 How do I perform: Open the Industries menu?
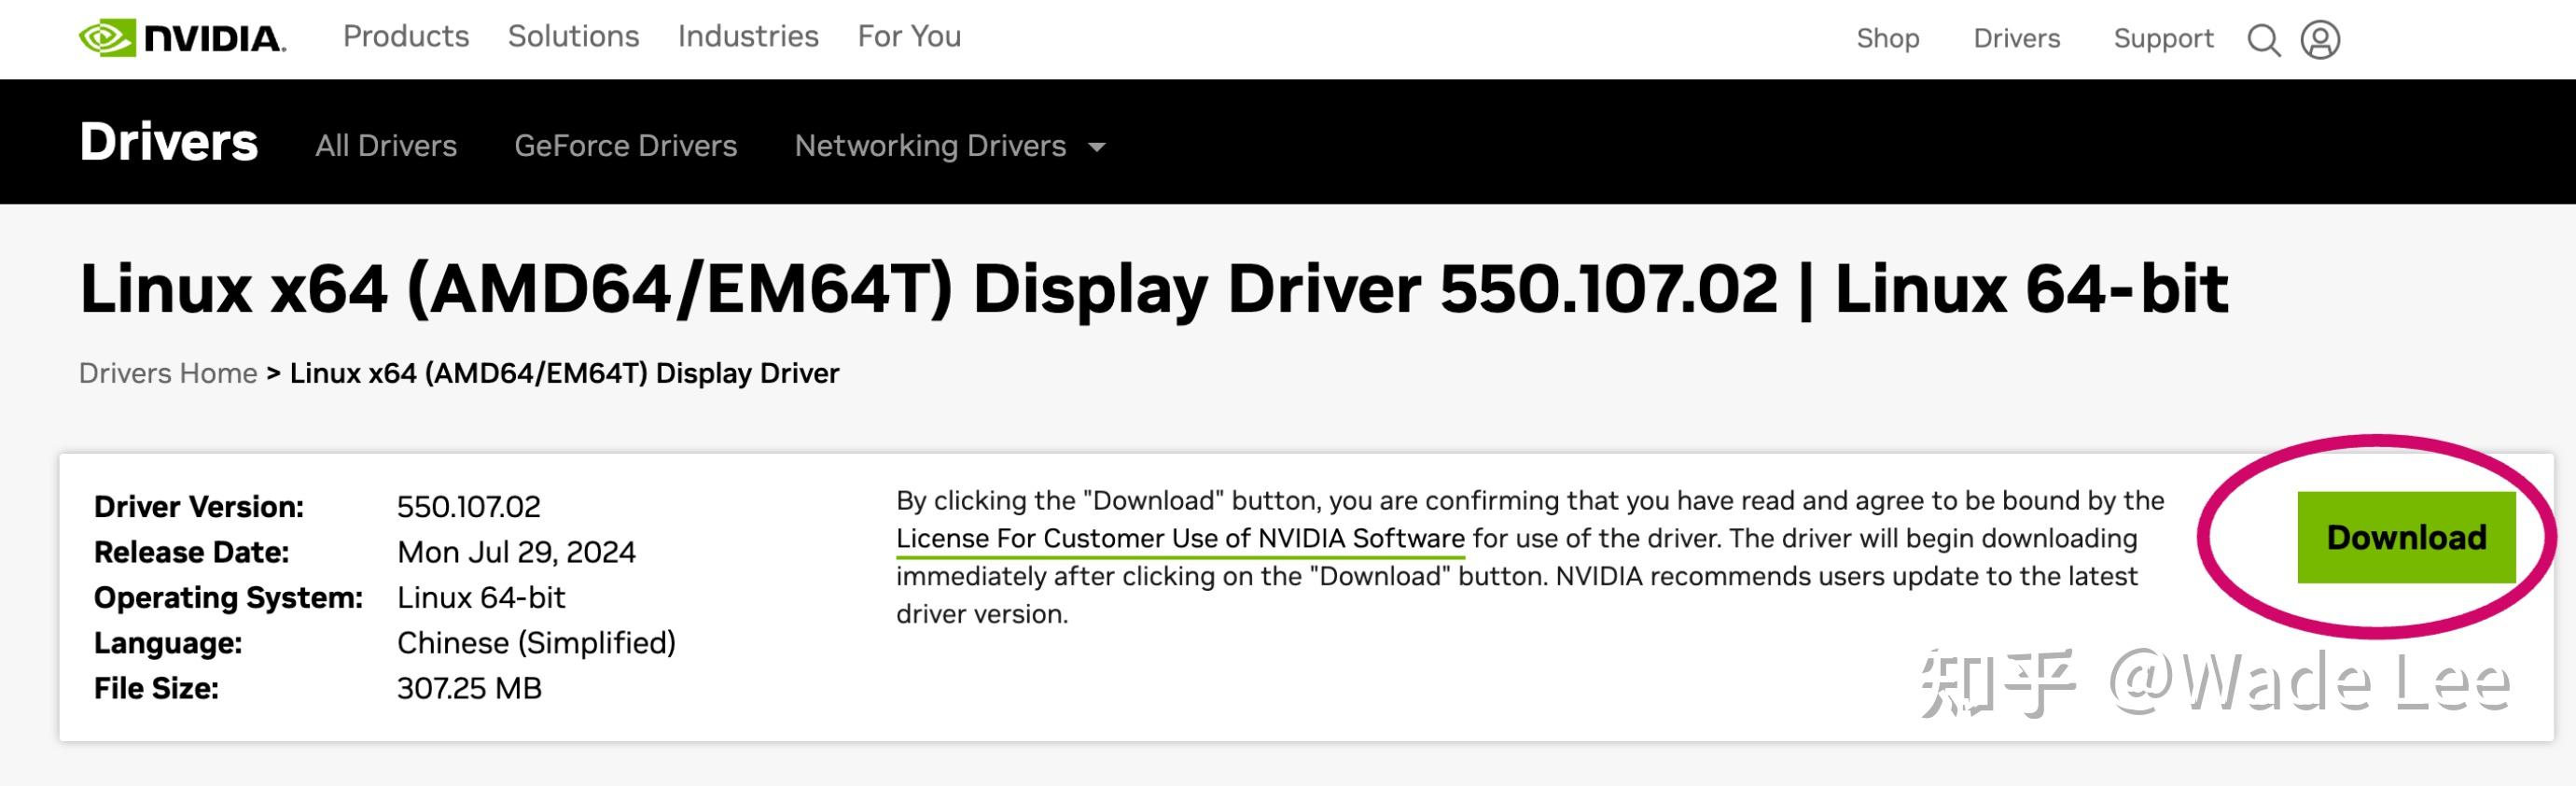click(x=748, y=36)
